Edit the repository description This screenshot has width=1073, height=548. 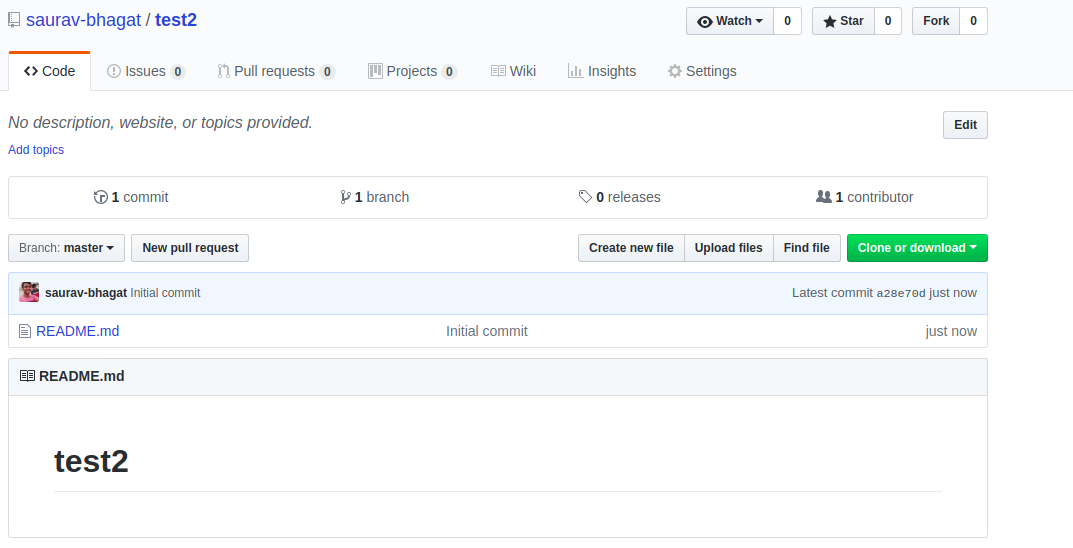[x=965, y=125]
